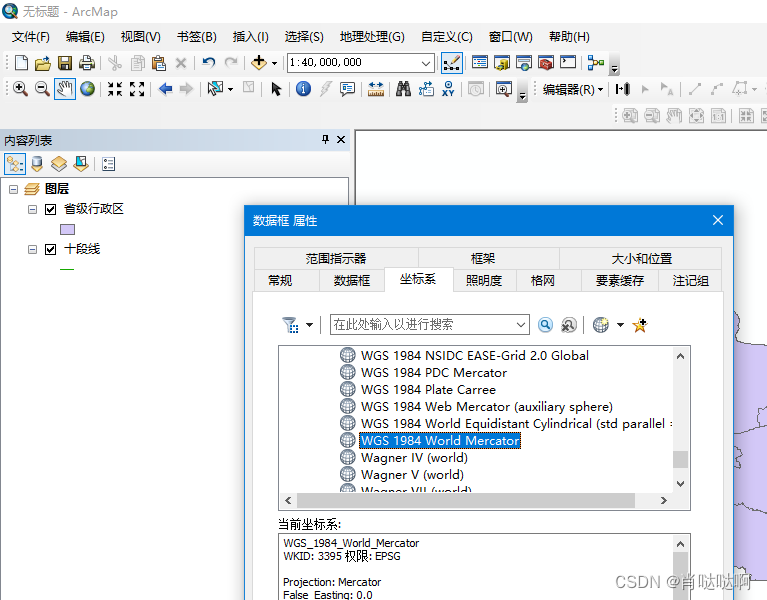The image size is (767, 600).
Task: Open the Find binoculars tool
Action: pyautogui.click(x=403, y=89)
